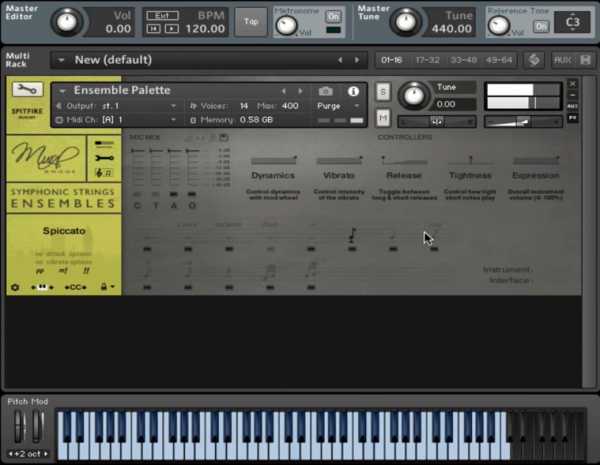
Task: Toggle the AUX sends display
Action: [x=562, y=60]
